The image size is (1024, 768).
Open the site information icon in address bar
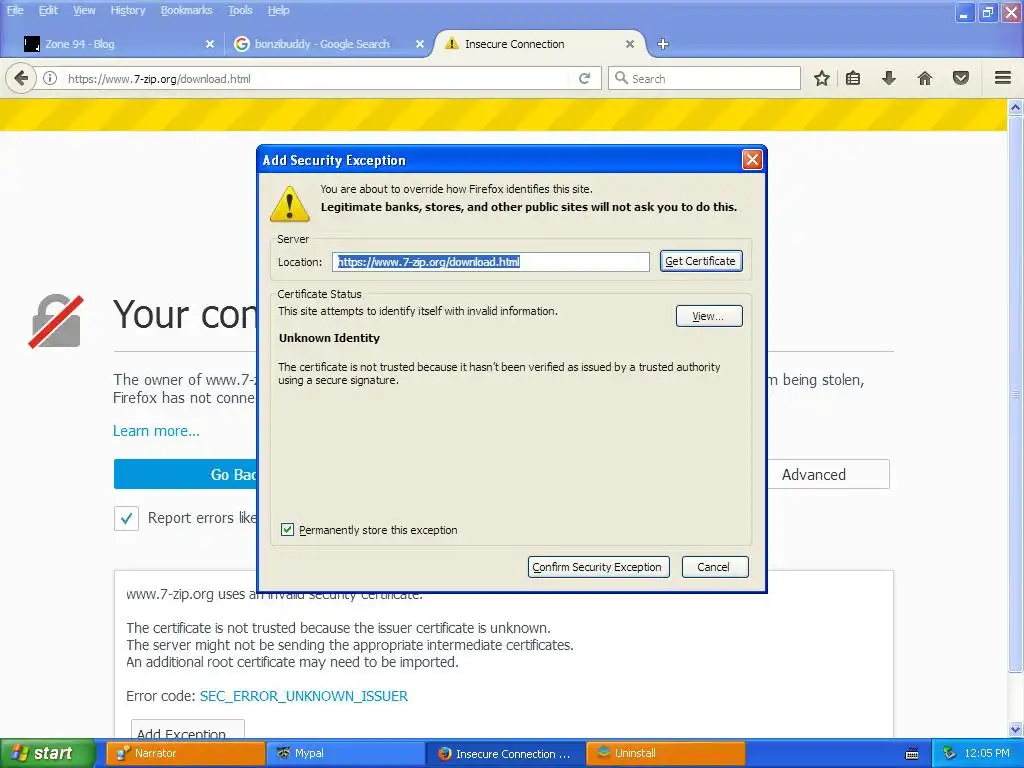50,78
